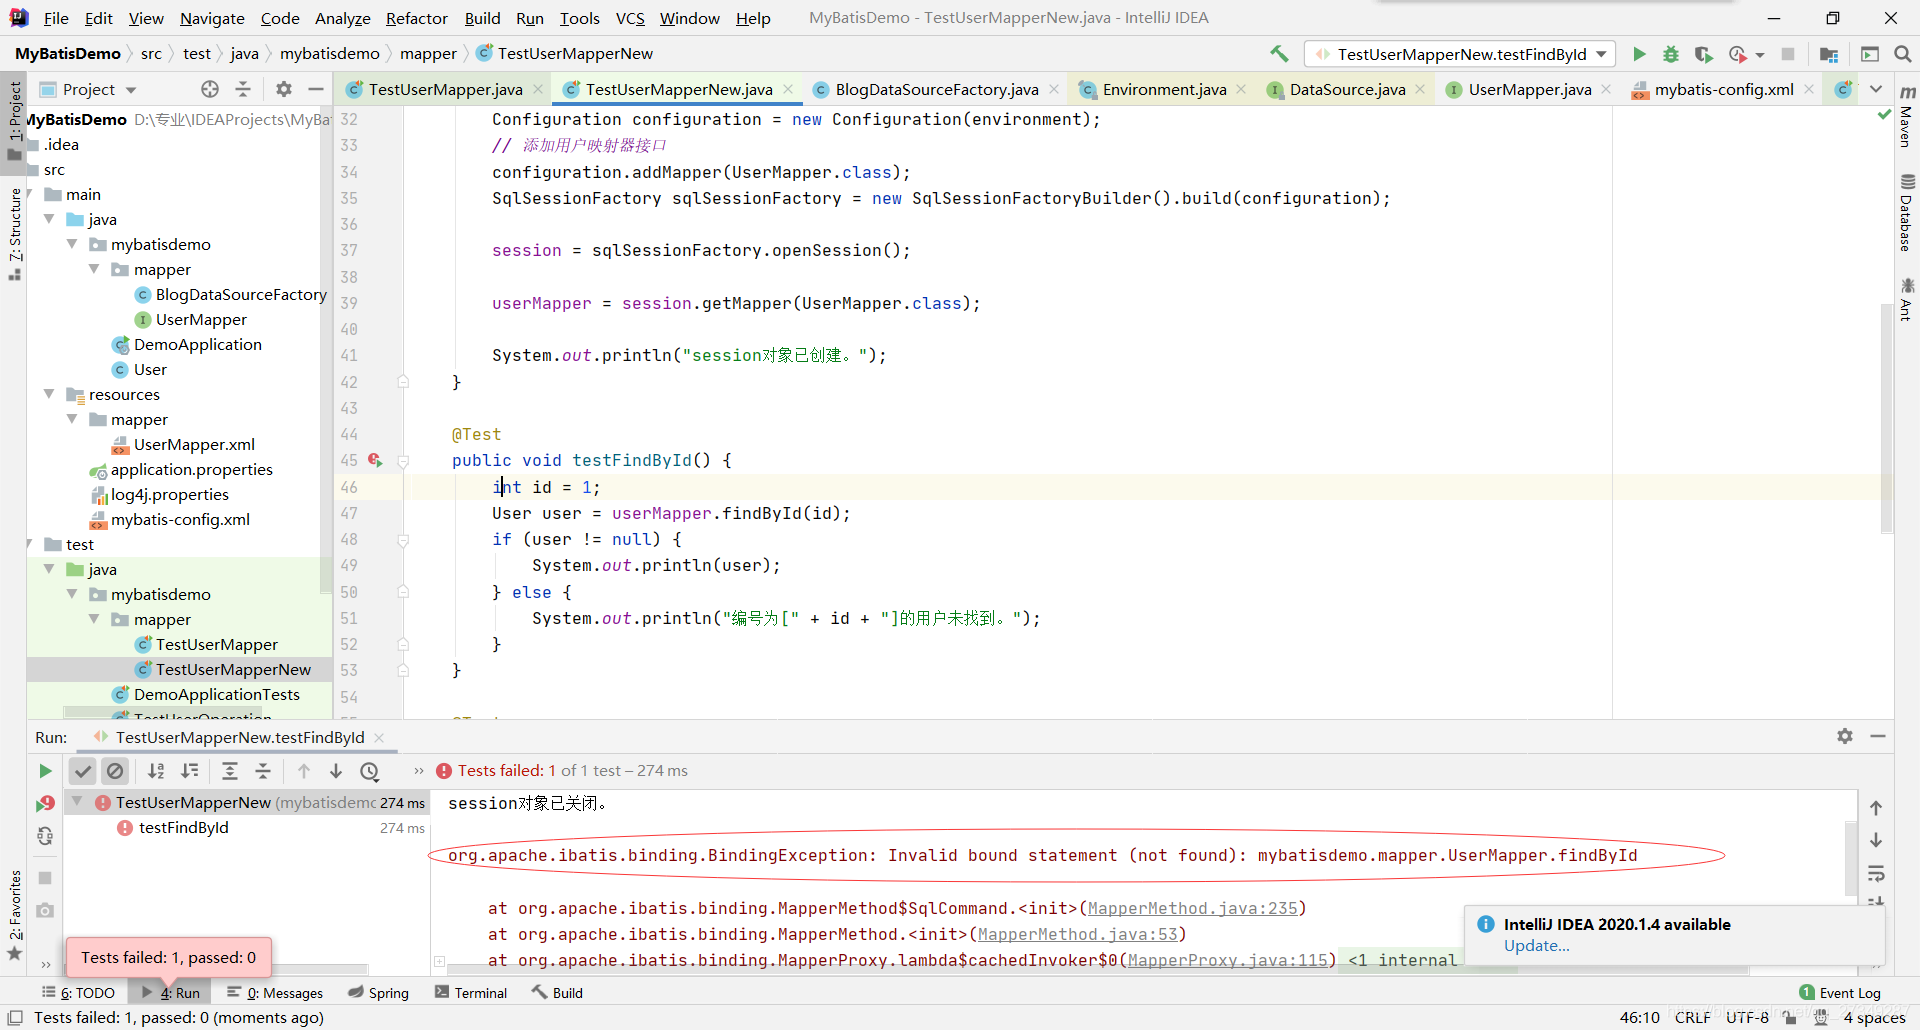
Task: Sort test results by duration
Action: 190,771
